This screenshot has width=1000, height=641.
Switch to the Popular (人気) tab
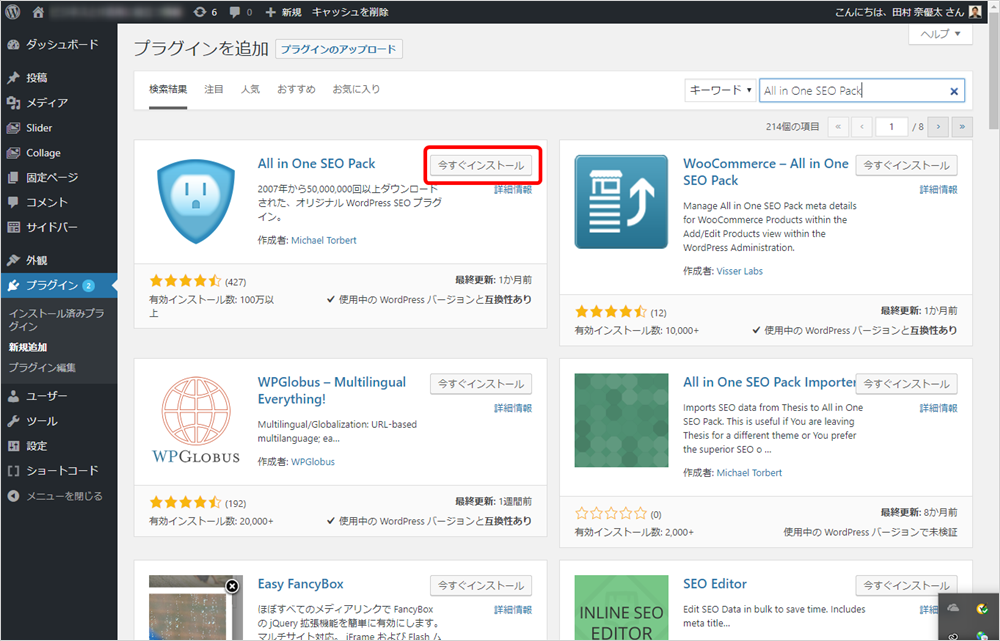coord(250,89)
